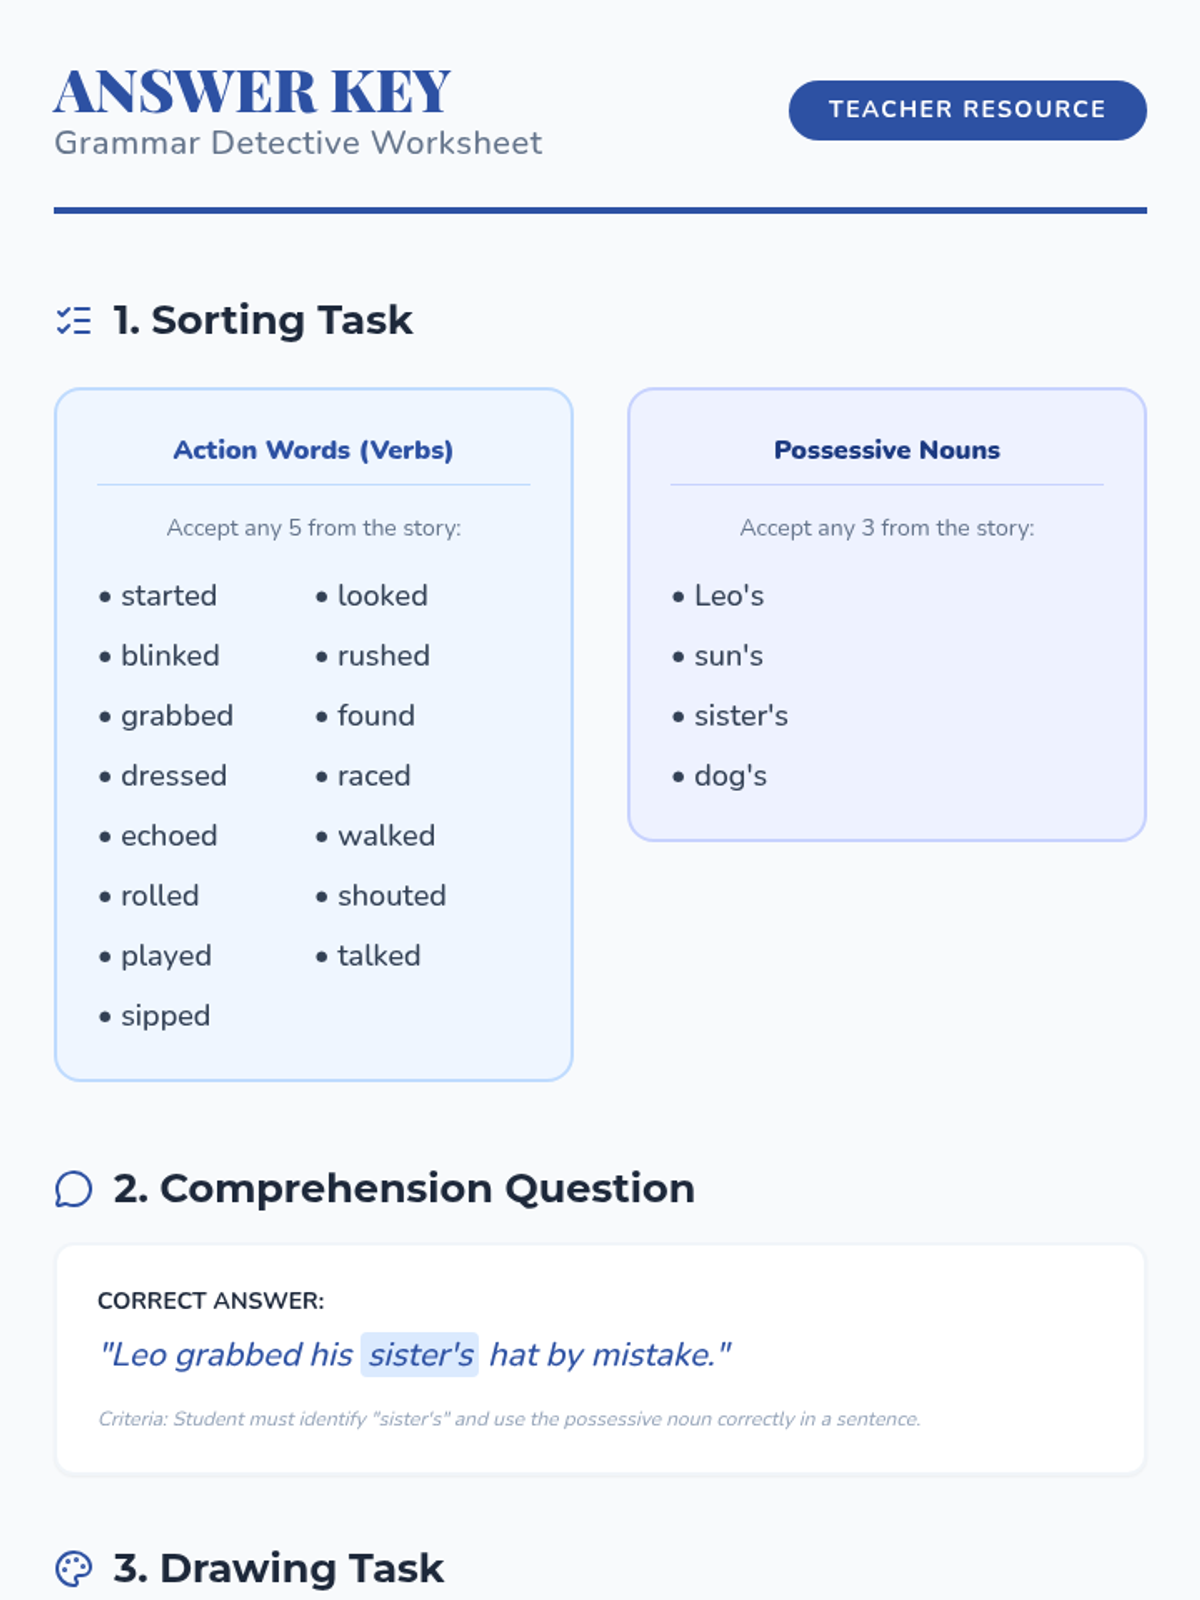Click the palette icon beside Drawing Task
This screenshot has height=1600, width=1200.
(73, 1568)
